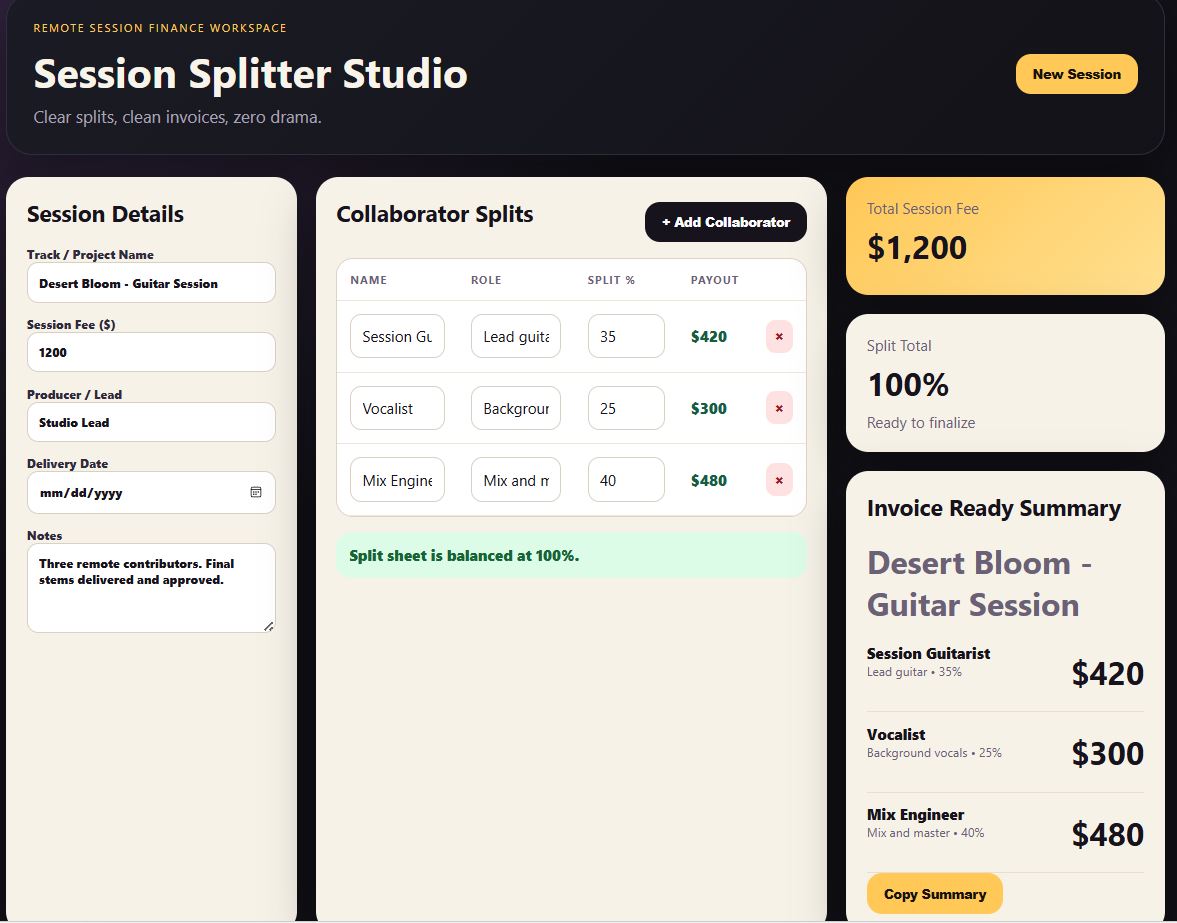This screenshot has width=1177, height=923.
Task: Click the 'Desert Bloom - Guitar Session' summary title
Action: point(980,584)
